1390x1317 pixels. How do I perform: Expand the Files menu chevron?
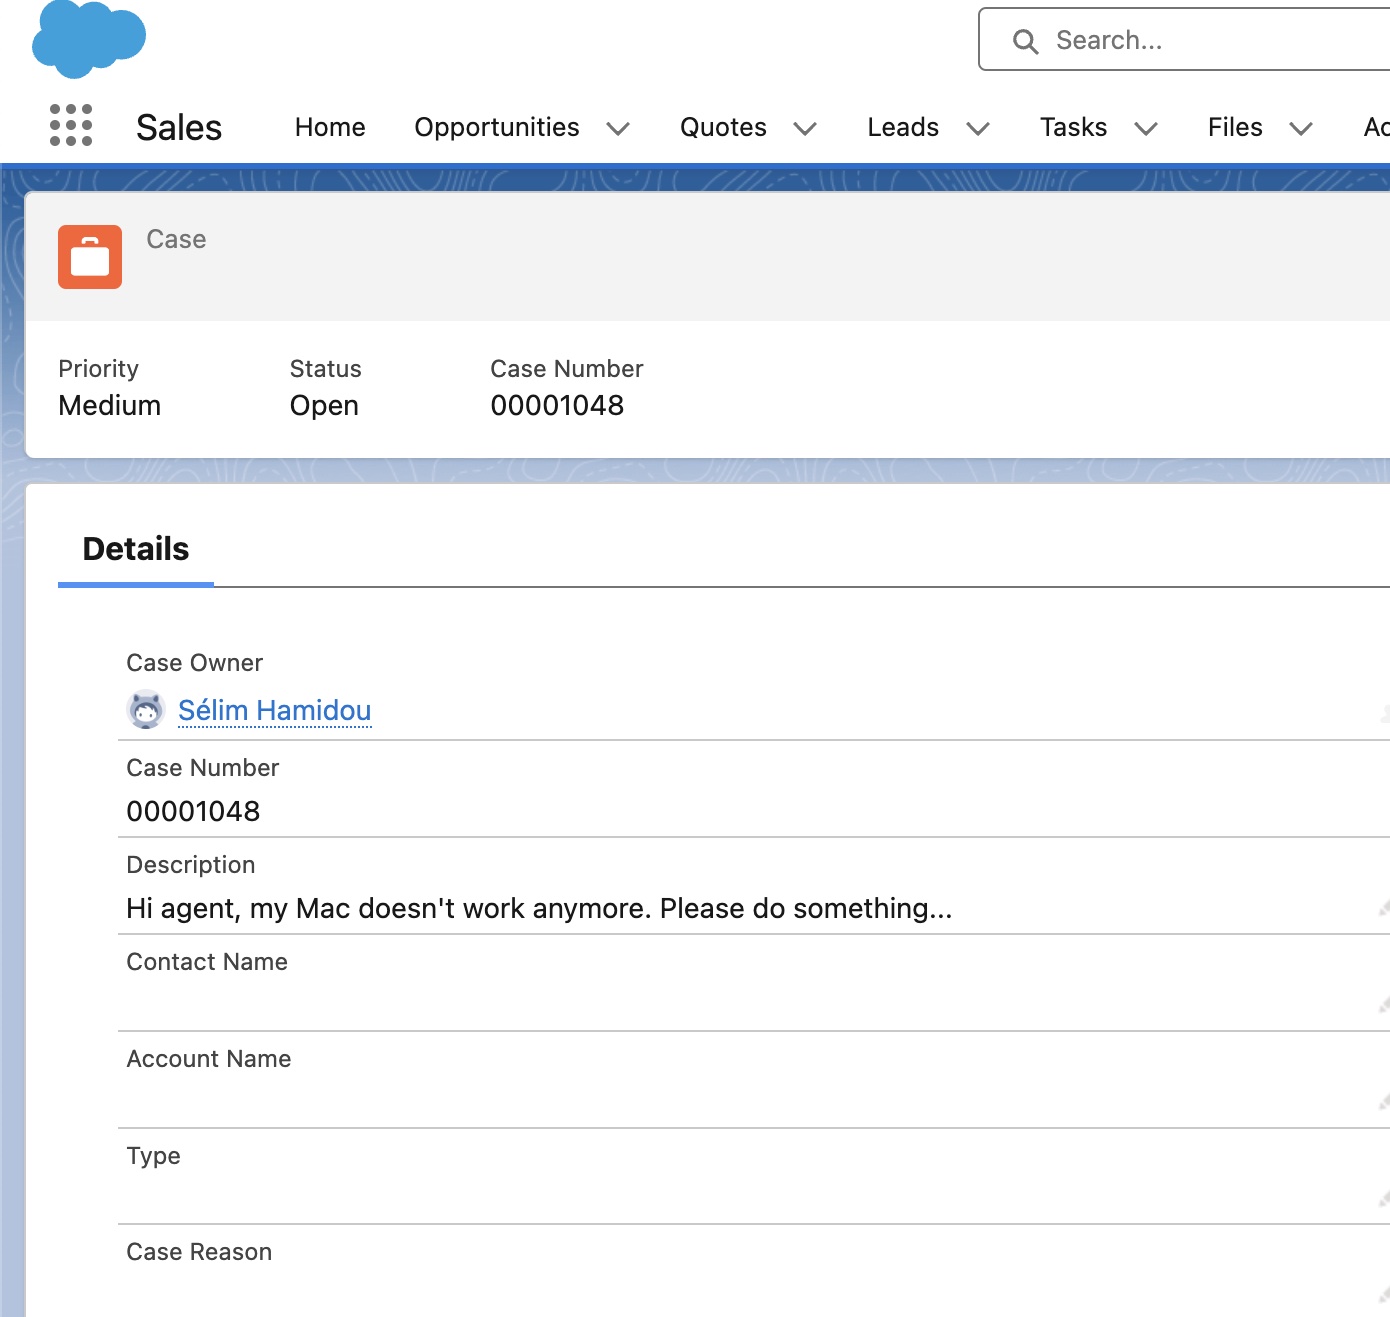(x=1300, y=128)
